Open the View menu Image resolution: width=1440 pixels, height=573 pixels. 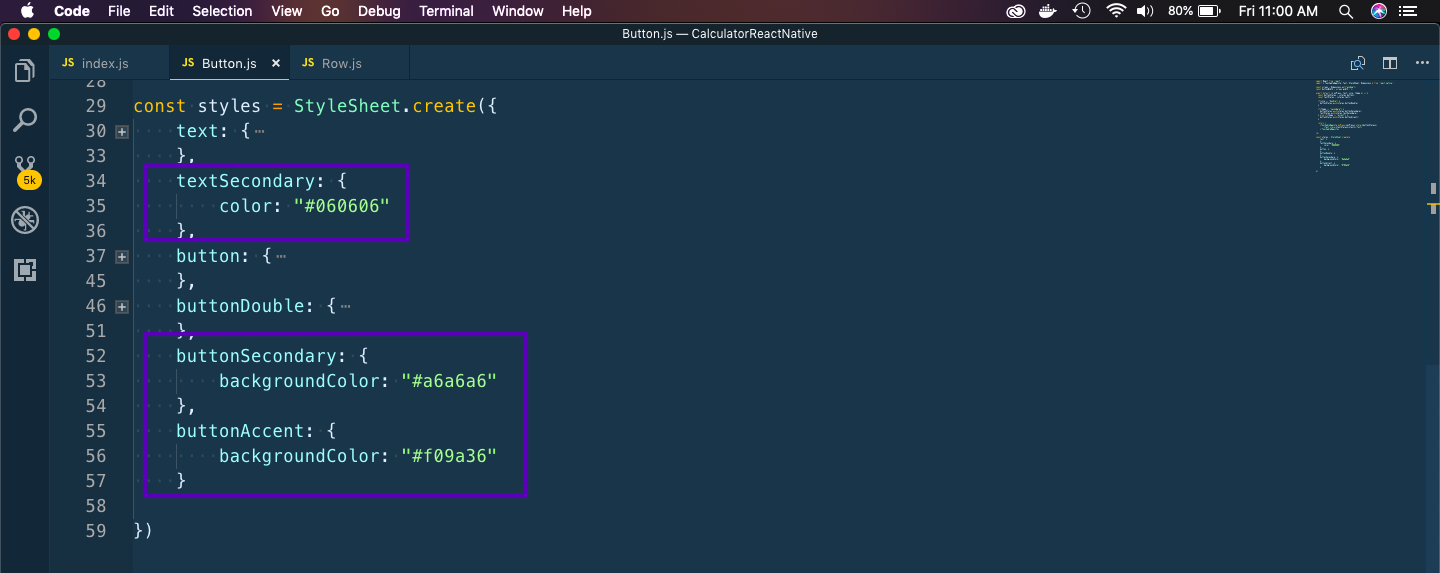point(287,11)
